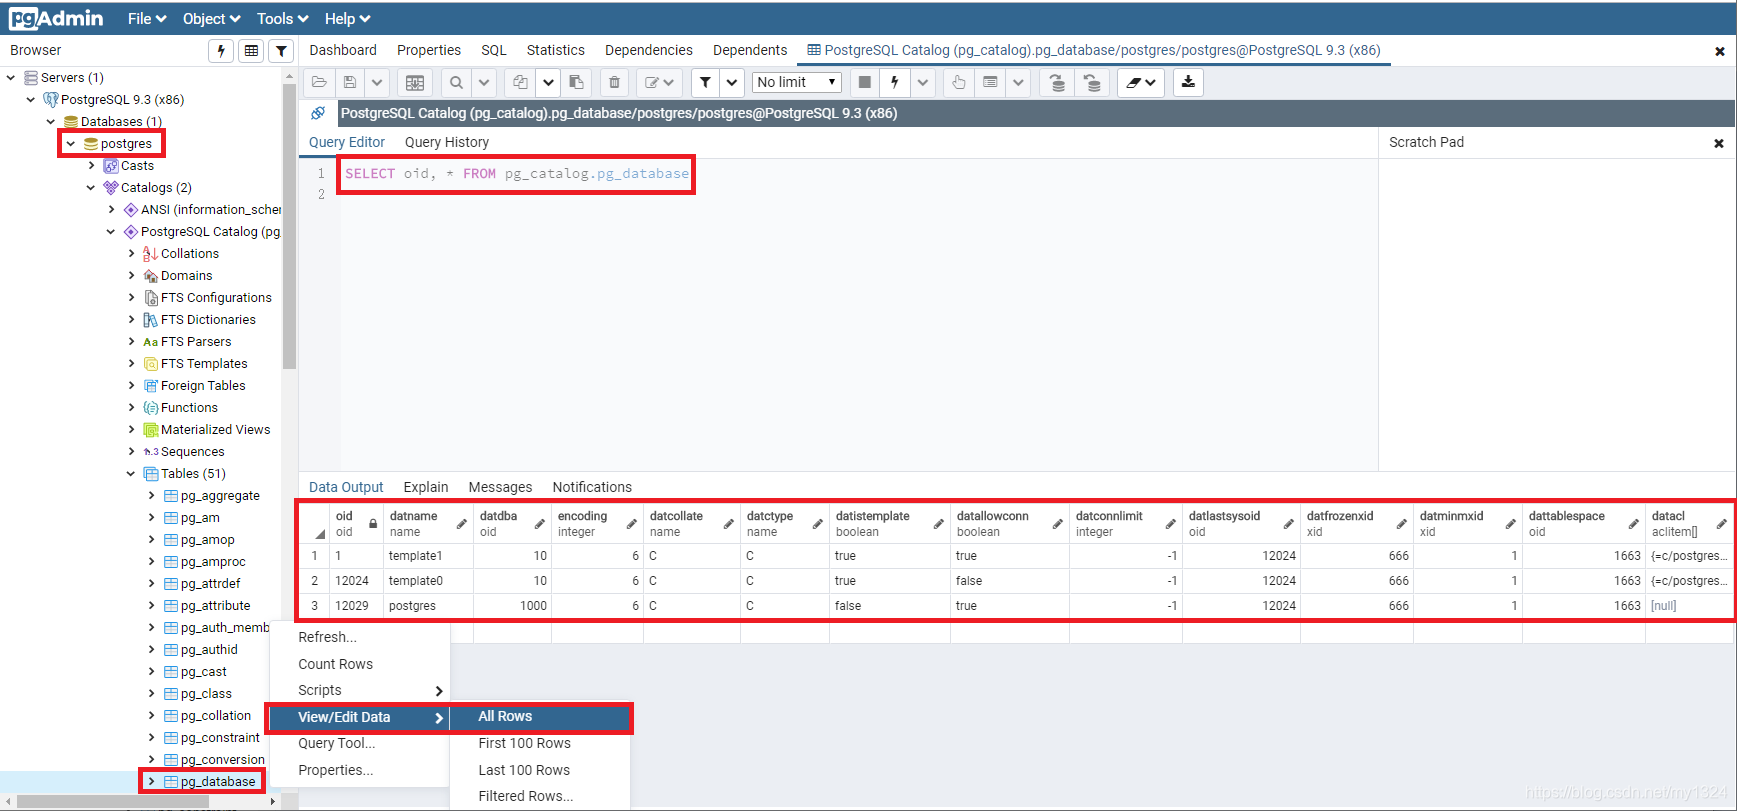Click the Explain hand icon
Screen dimensions: 1737x811
click(x=958, y=82)
